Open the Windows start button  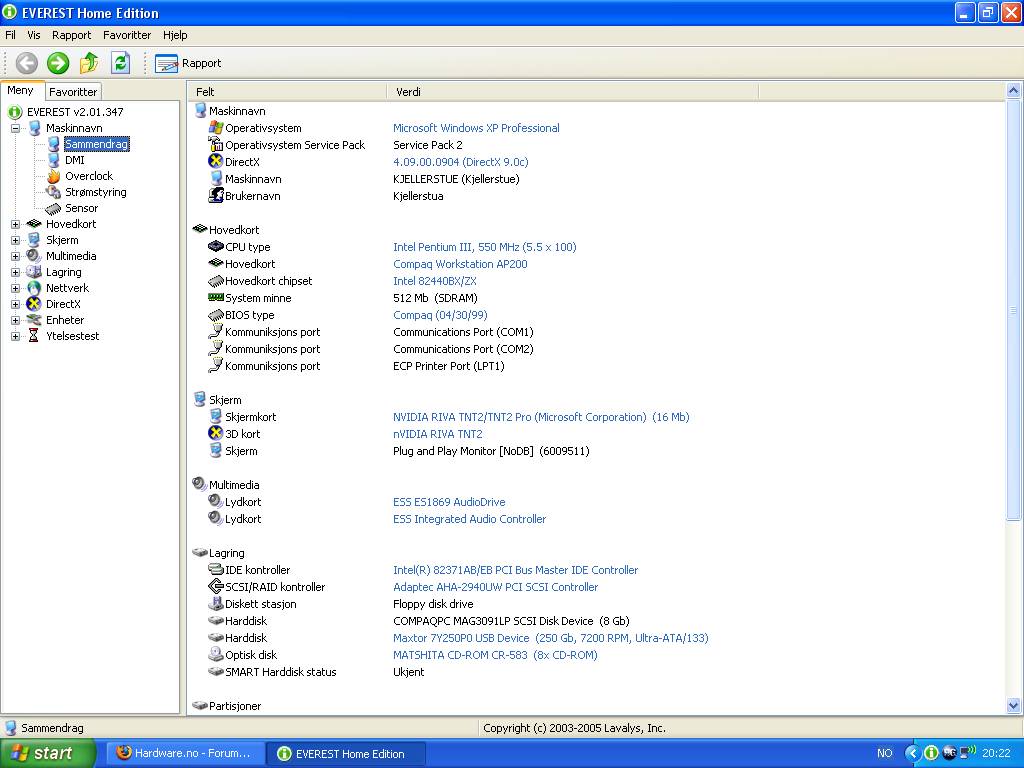[47, 753]
